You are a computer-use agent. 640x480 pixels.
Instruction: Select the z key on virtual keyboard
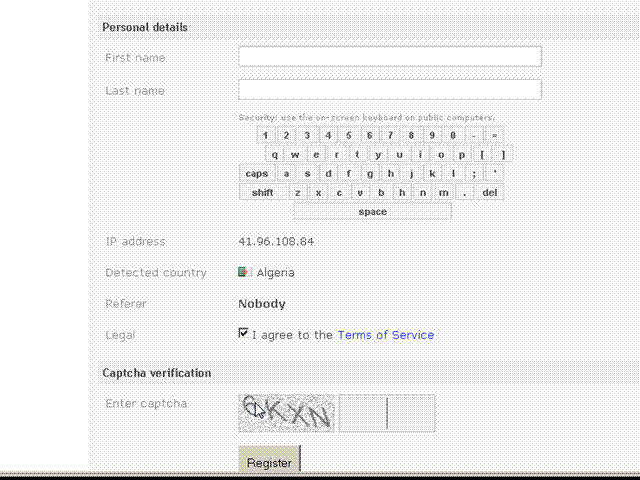(x=298, y=192)
